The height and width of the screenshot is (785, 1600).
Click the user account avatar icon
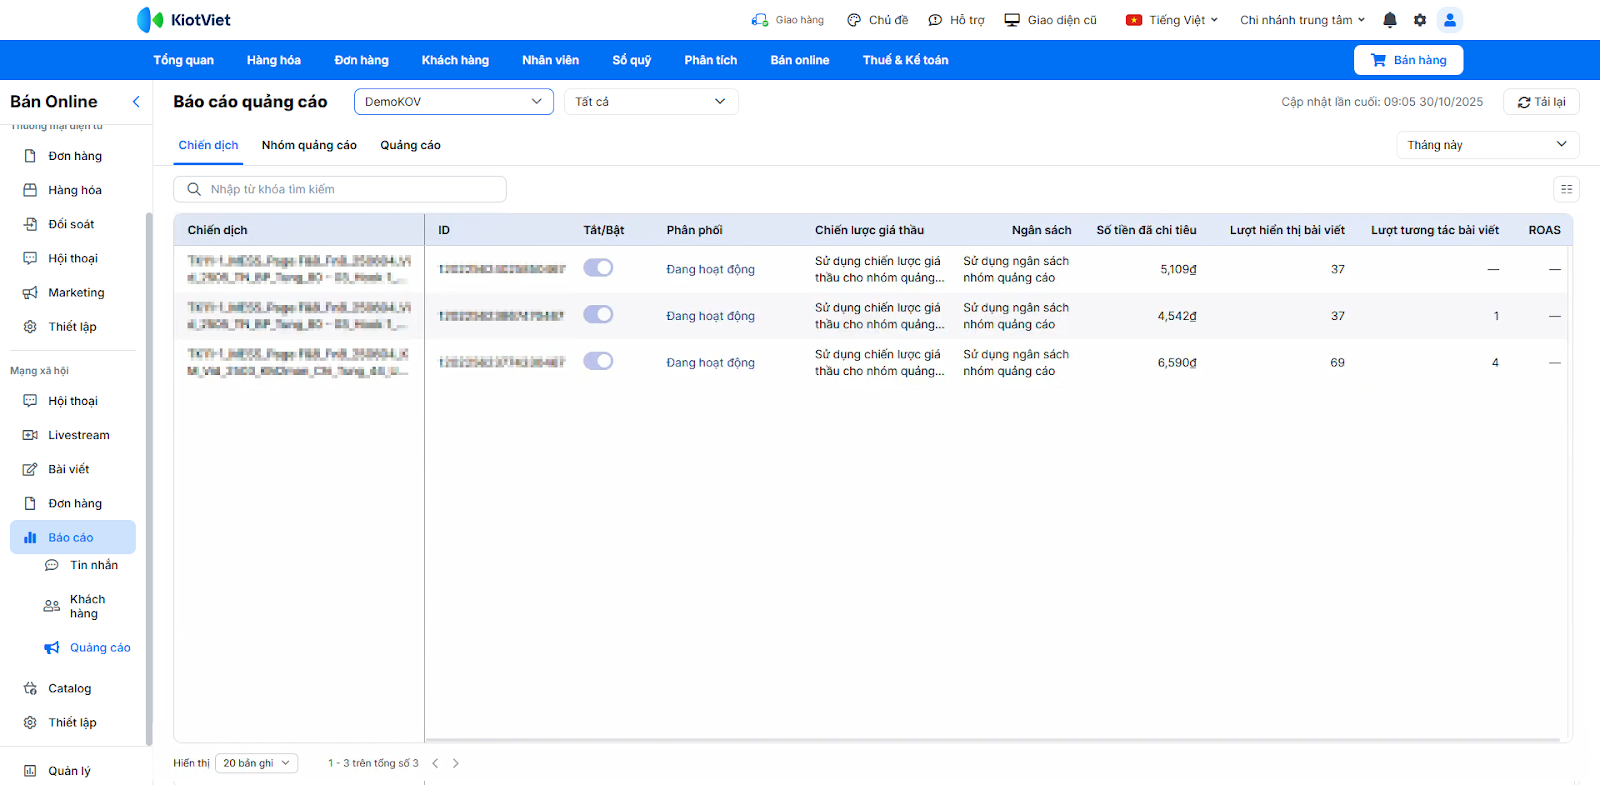pyautogui.click(x=1449, y=20)
